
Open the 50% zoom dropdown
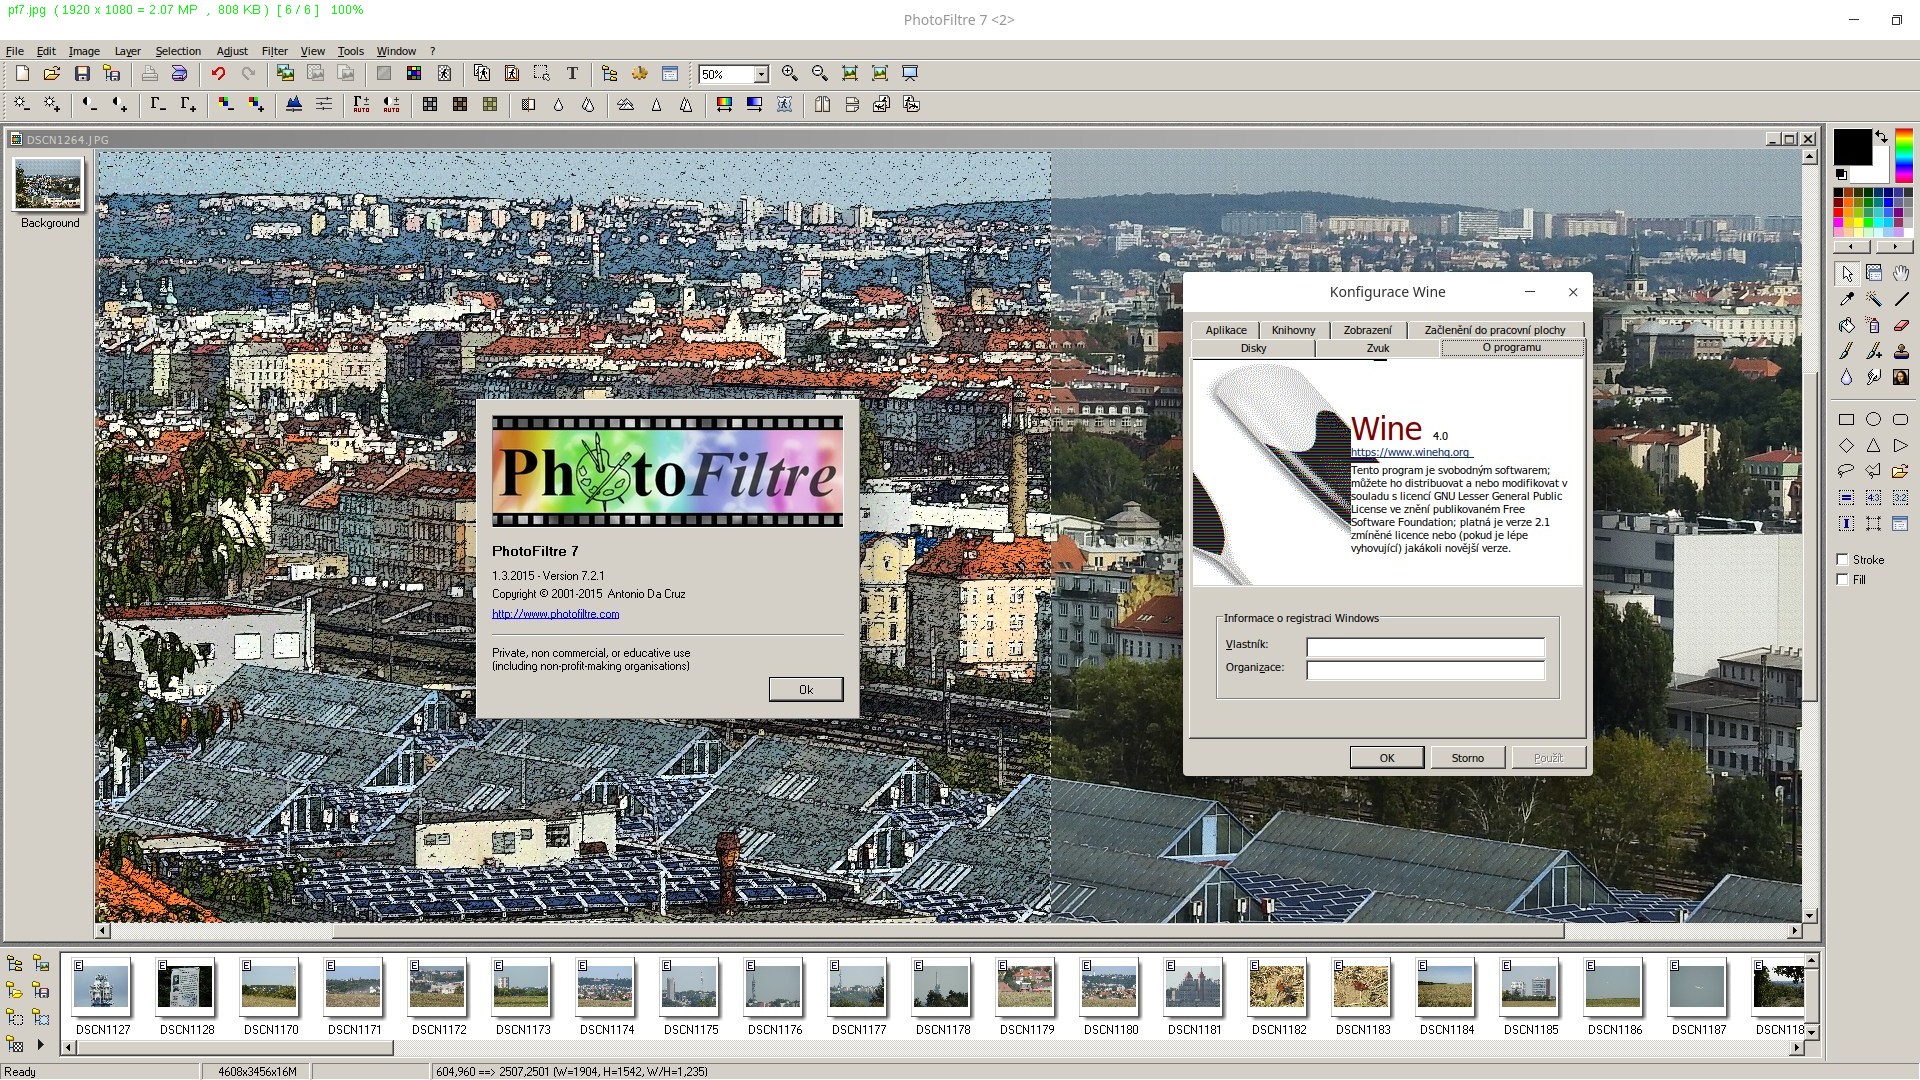click(x=761, y=74)
